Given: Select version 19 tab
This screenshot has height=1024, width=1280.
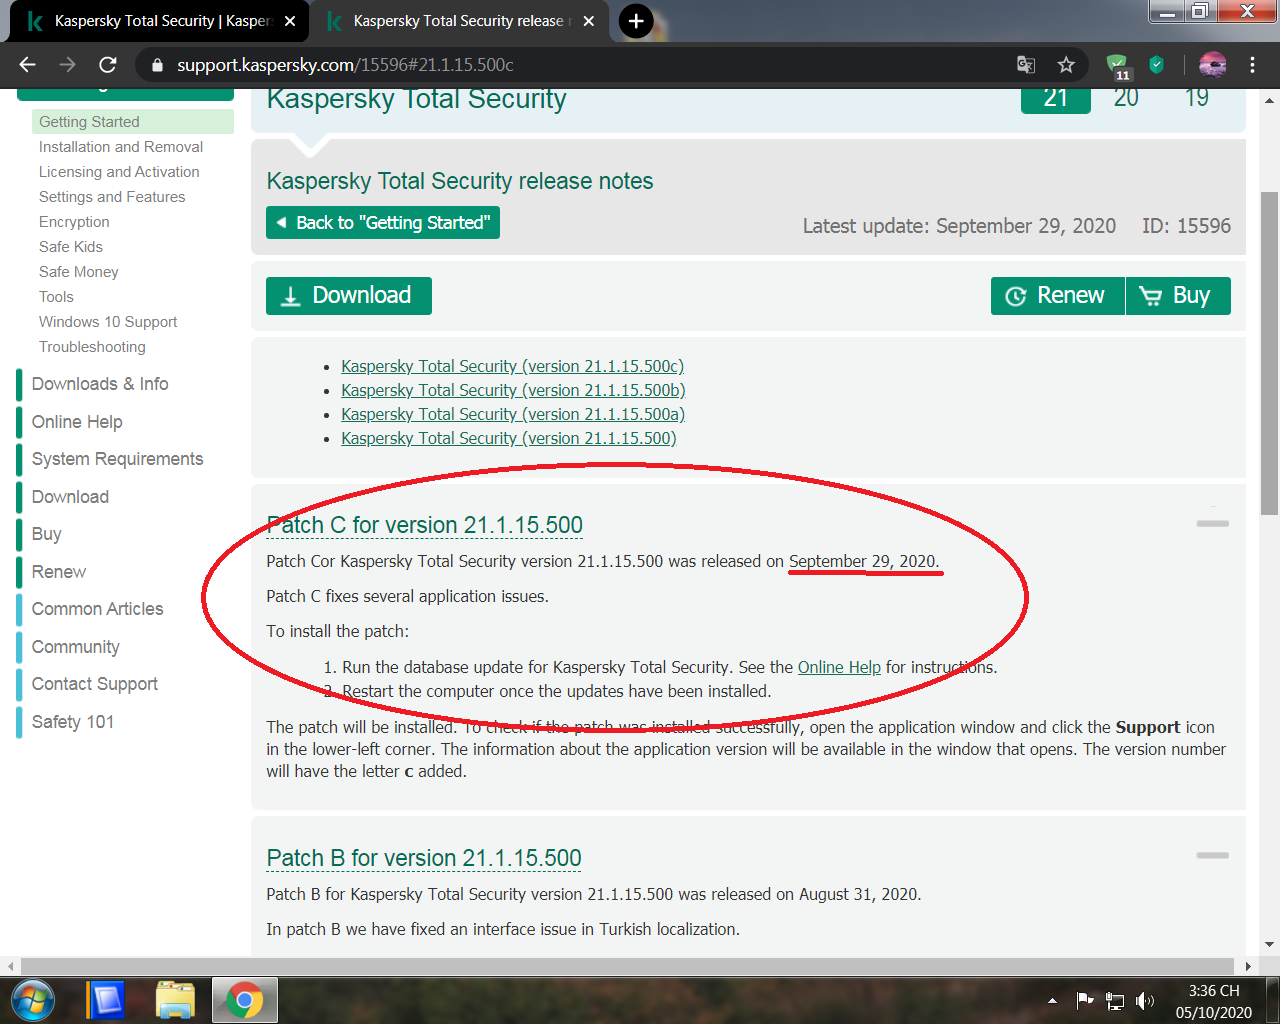Looking at the screenshot, I should (x=1197, y=99).
